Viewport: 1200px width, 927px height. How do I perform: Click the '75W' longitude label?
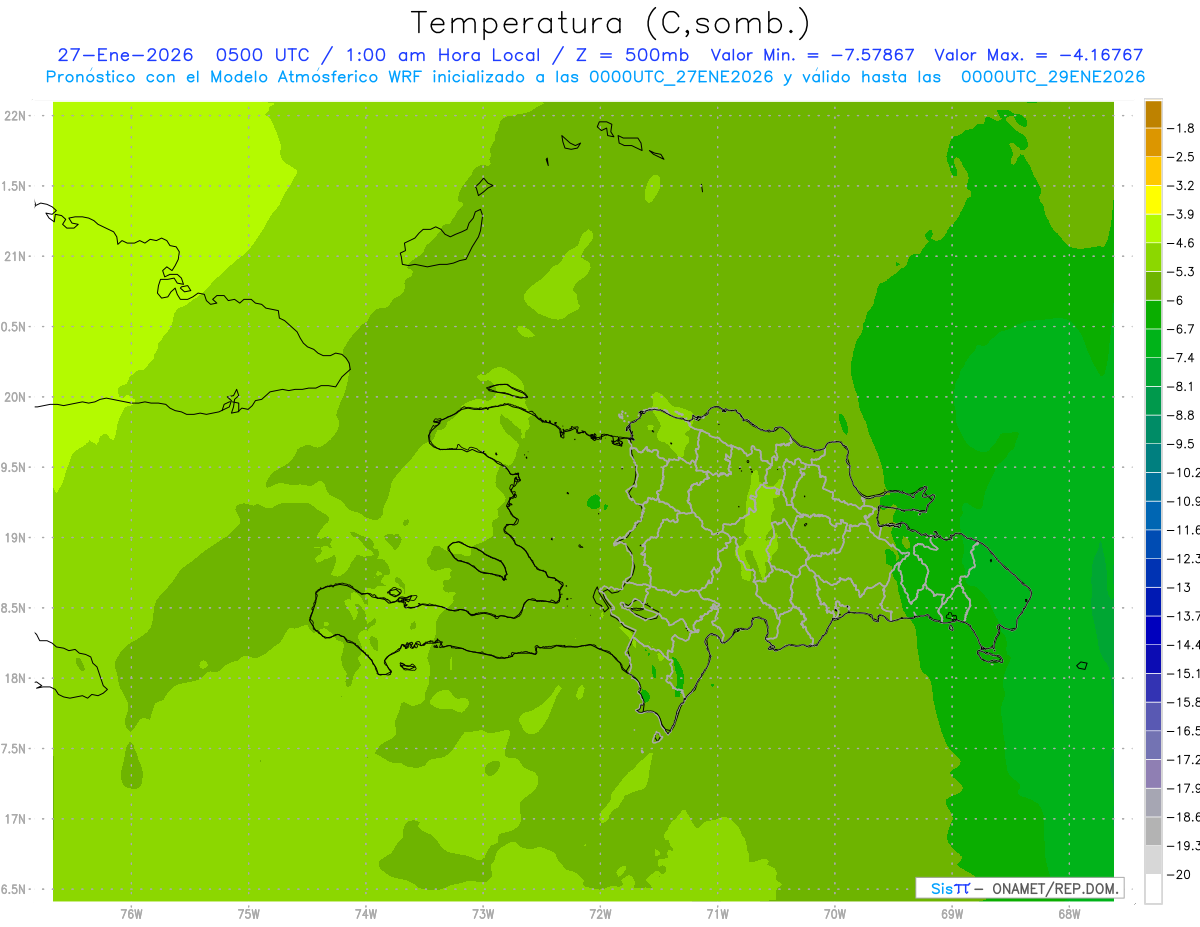click(x=249, y=914)
